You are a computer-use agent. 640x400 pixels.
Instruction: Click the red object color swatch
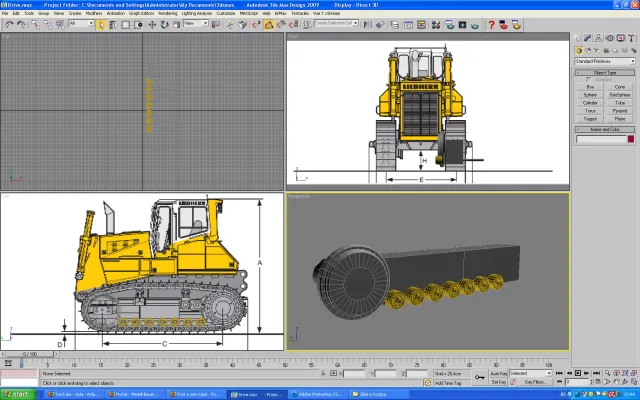(631, 139)
